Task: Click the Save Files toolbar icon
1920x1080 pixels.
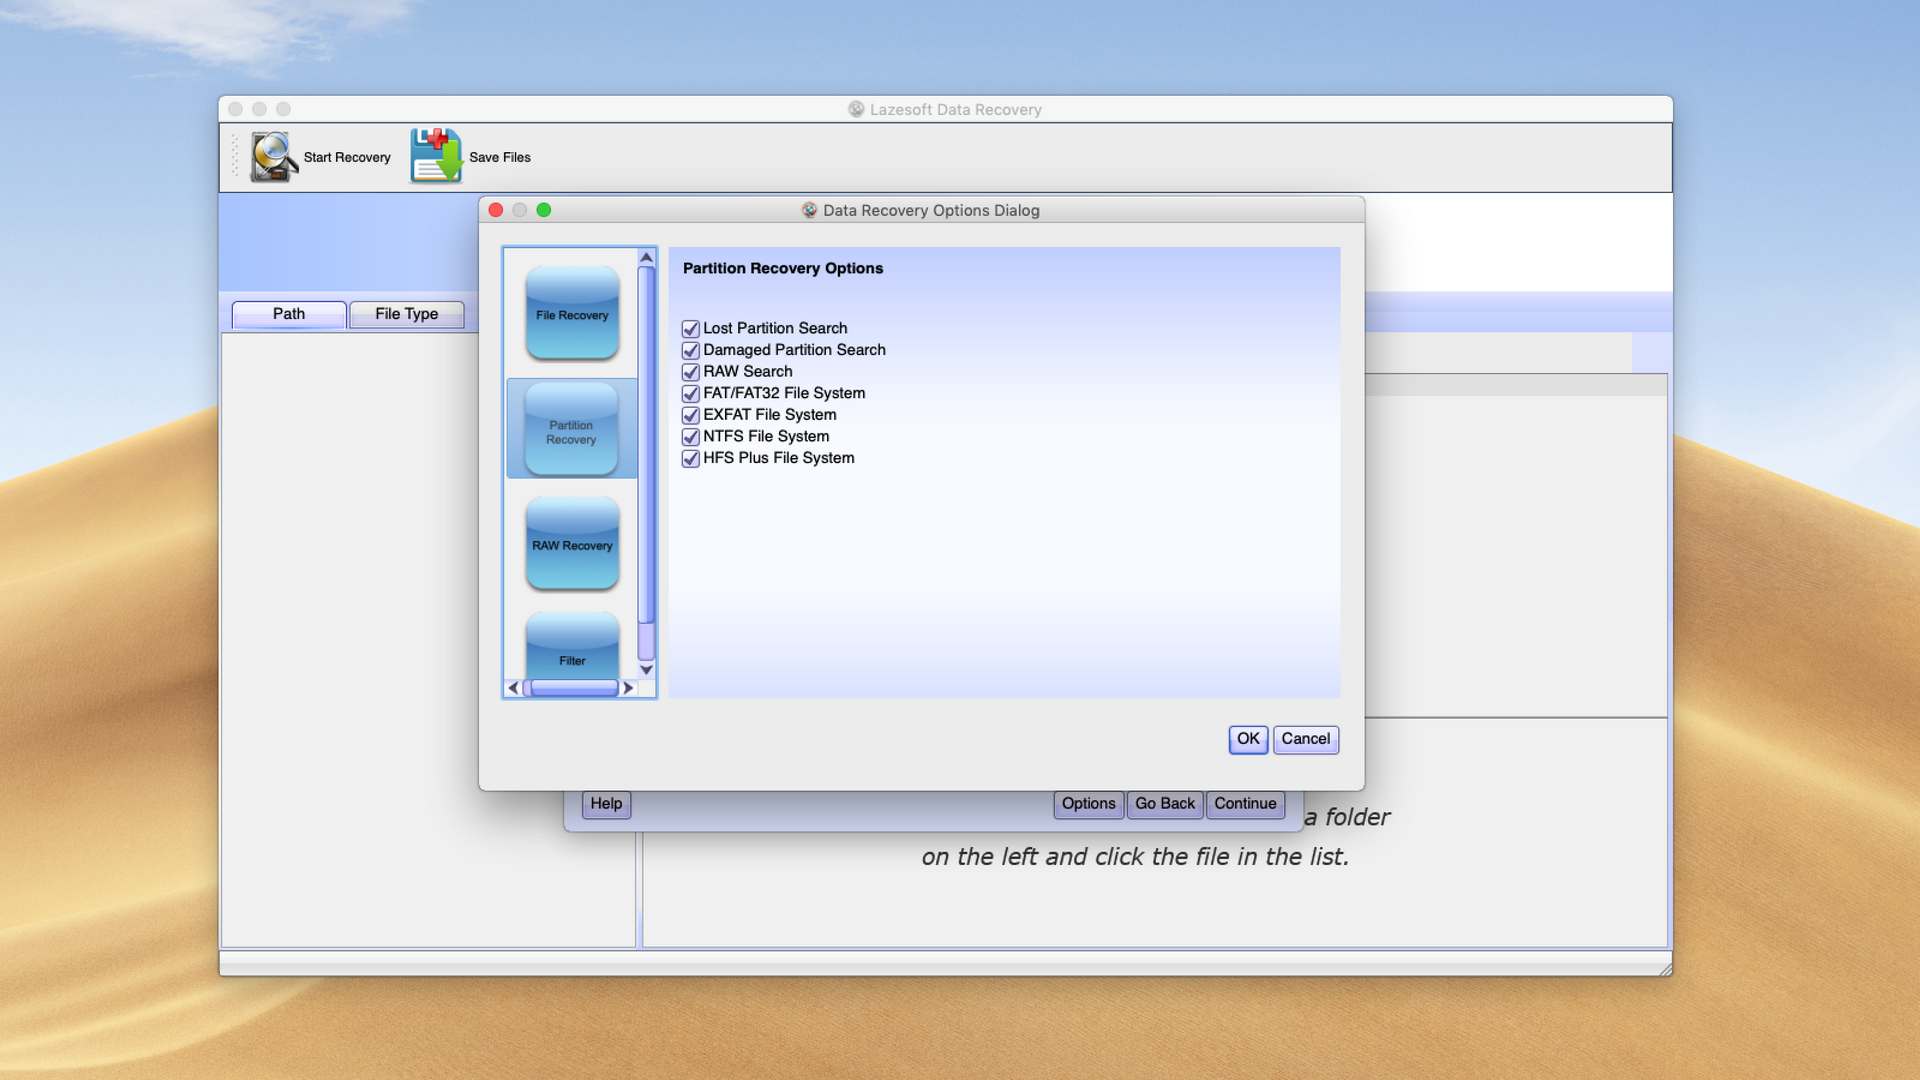Action: pos(436,156)
